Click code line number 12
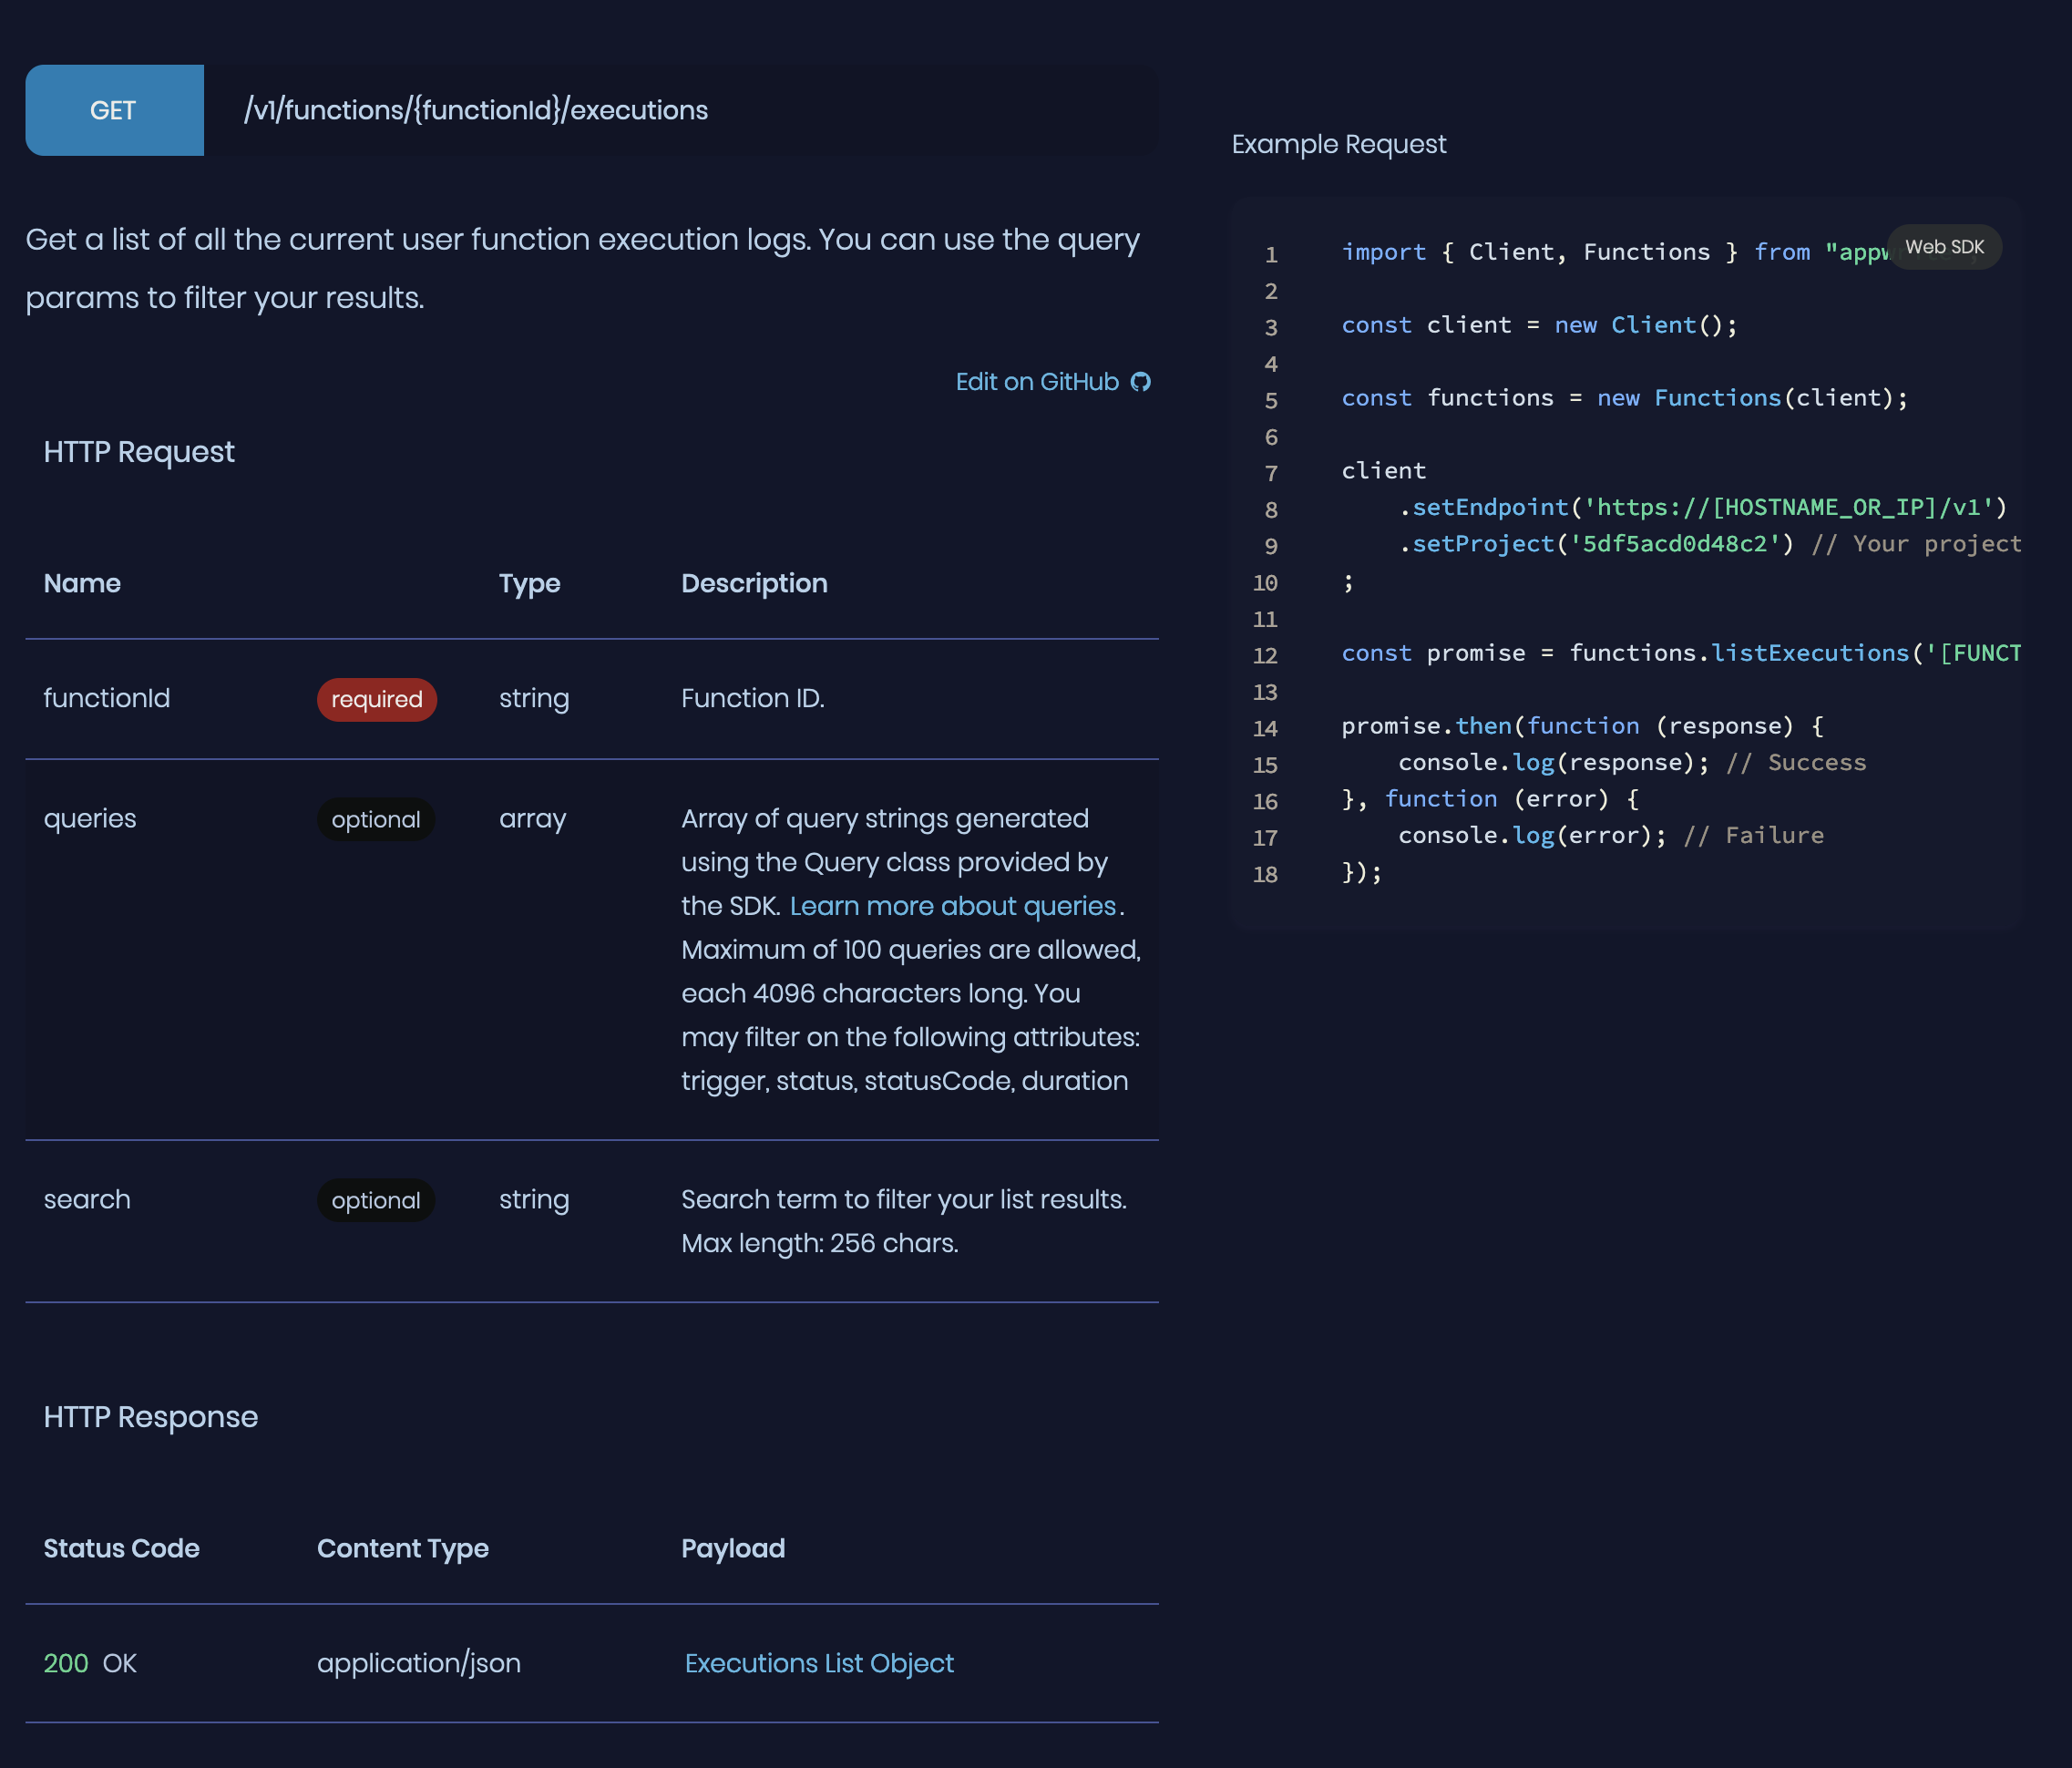The height and width of the screenshot is (1768, 2072). [1265, 655]
